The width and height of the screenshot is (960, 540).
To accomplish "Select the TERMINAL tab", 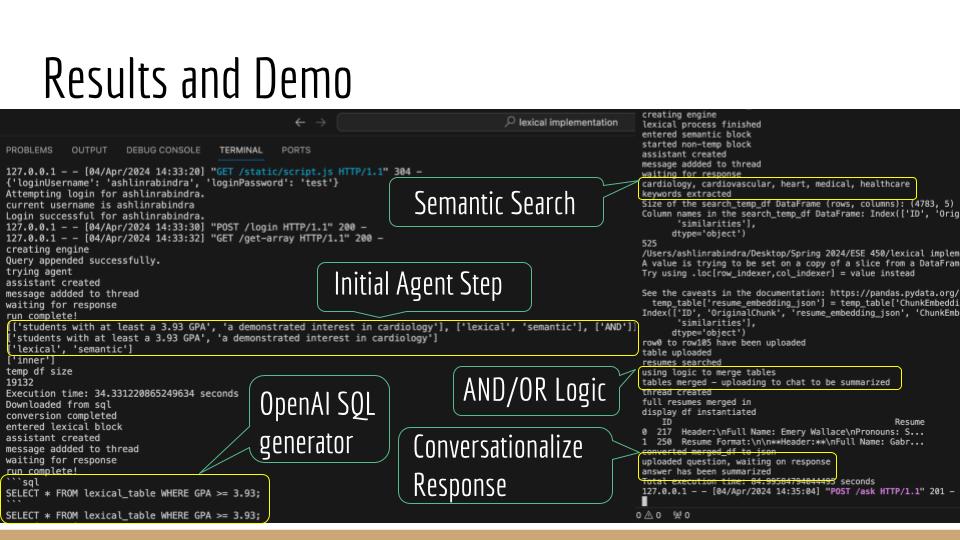I will pyautogui.click(x=241, y=150).
